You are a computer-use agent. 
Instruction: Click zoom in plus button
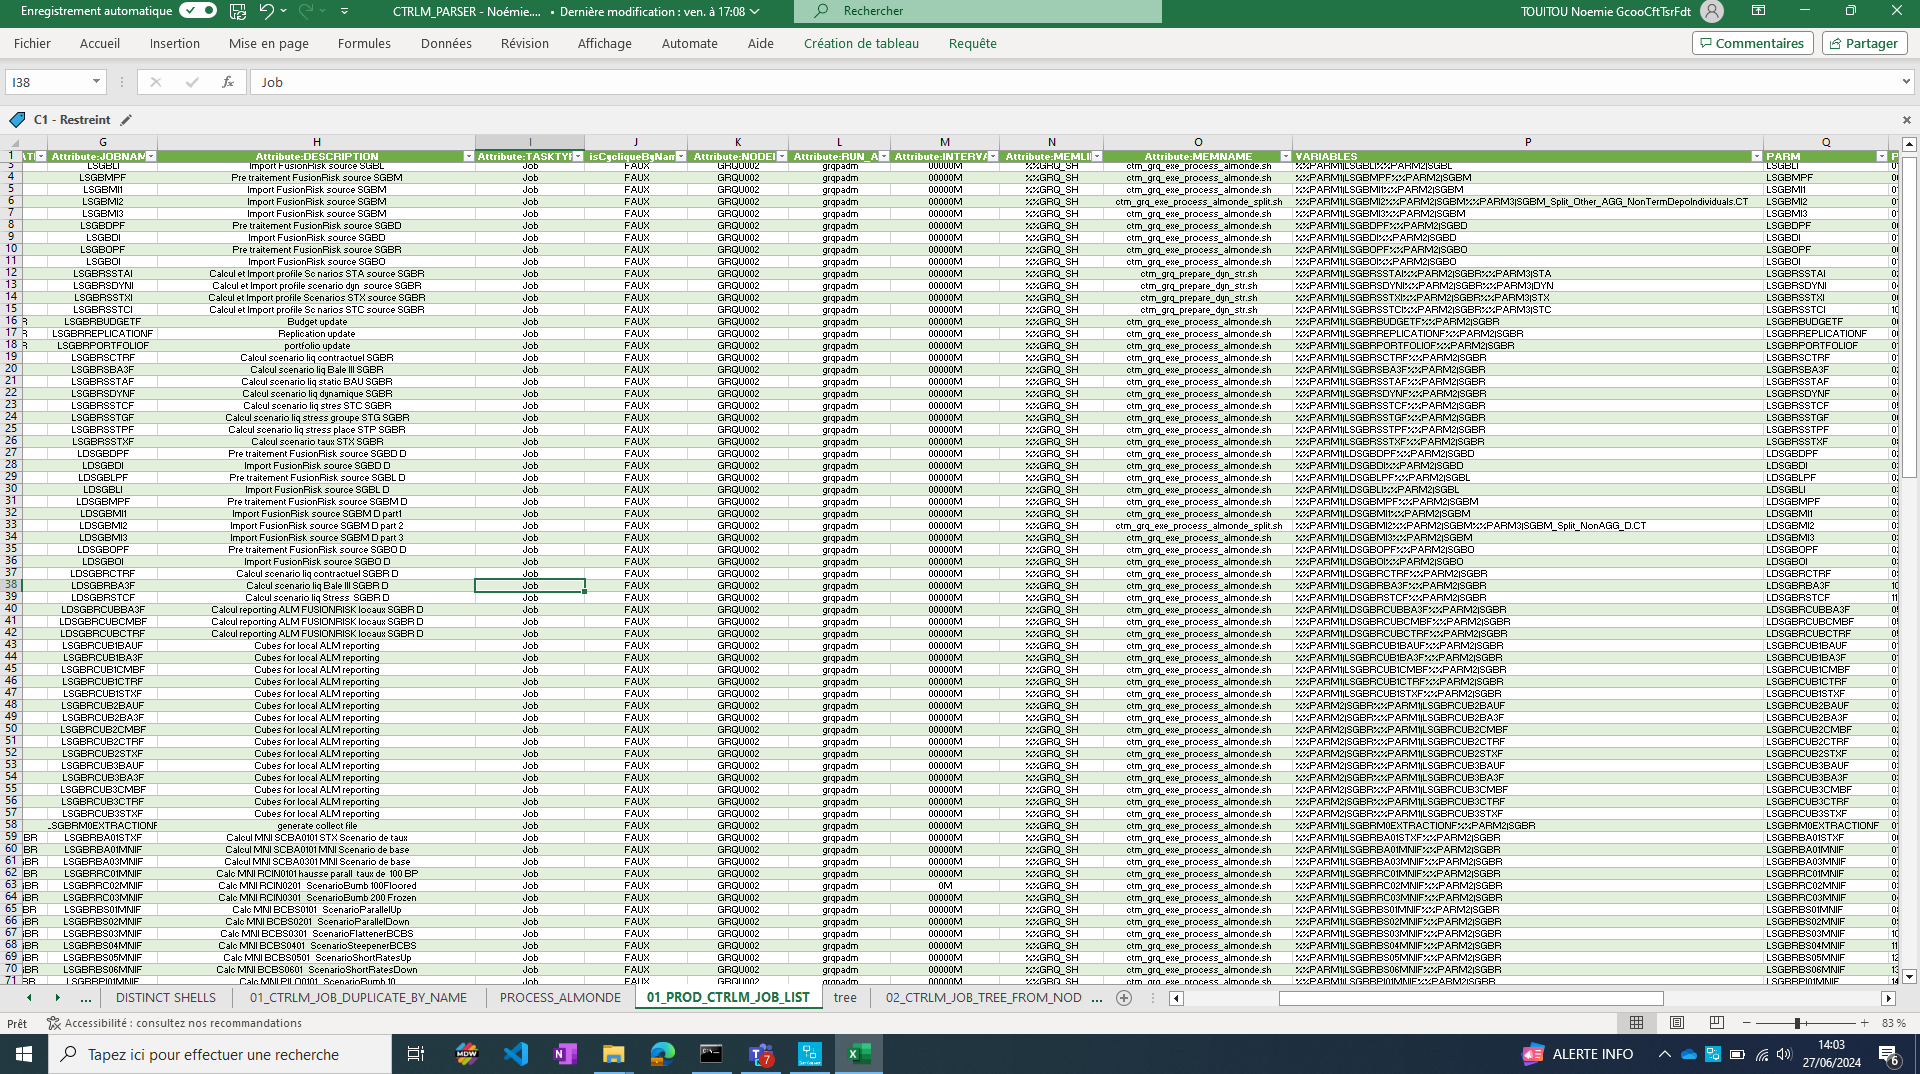coord(1864,1023)
